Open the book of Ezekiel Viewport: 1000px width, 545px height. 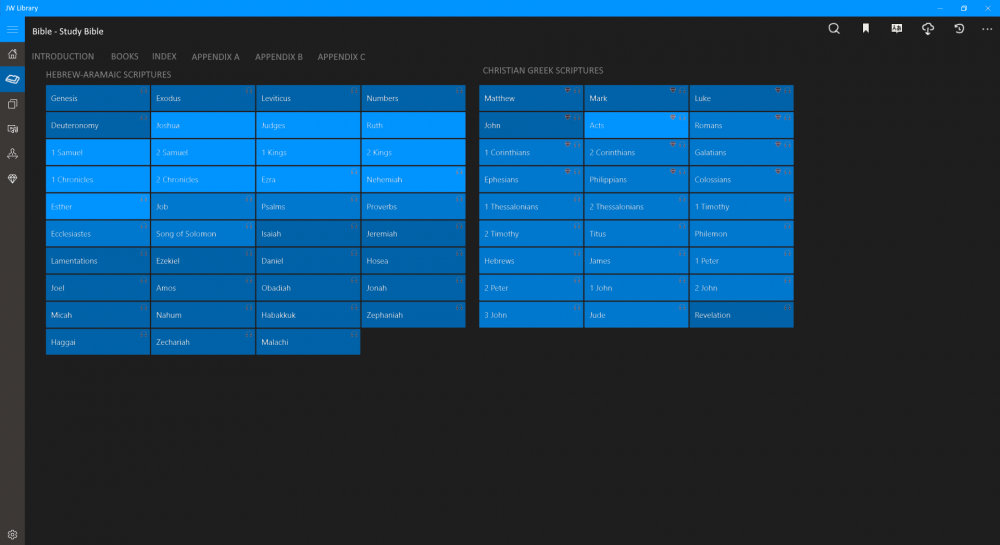[x=203, y=261]
